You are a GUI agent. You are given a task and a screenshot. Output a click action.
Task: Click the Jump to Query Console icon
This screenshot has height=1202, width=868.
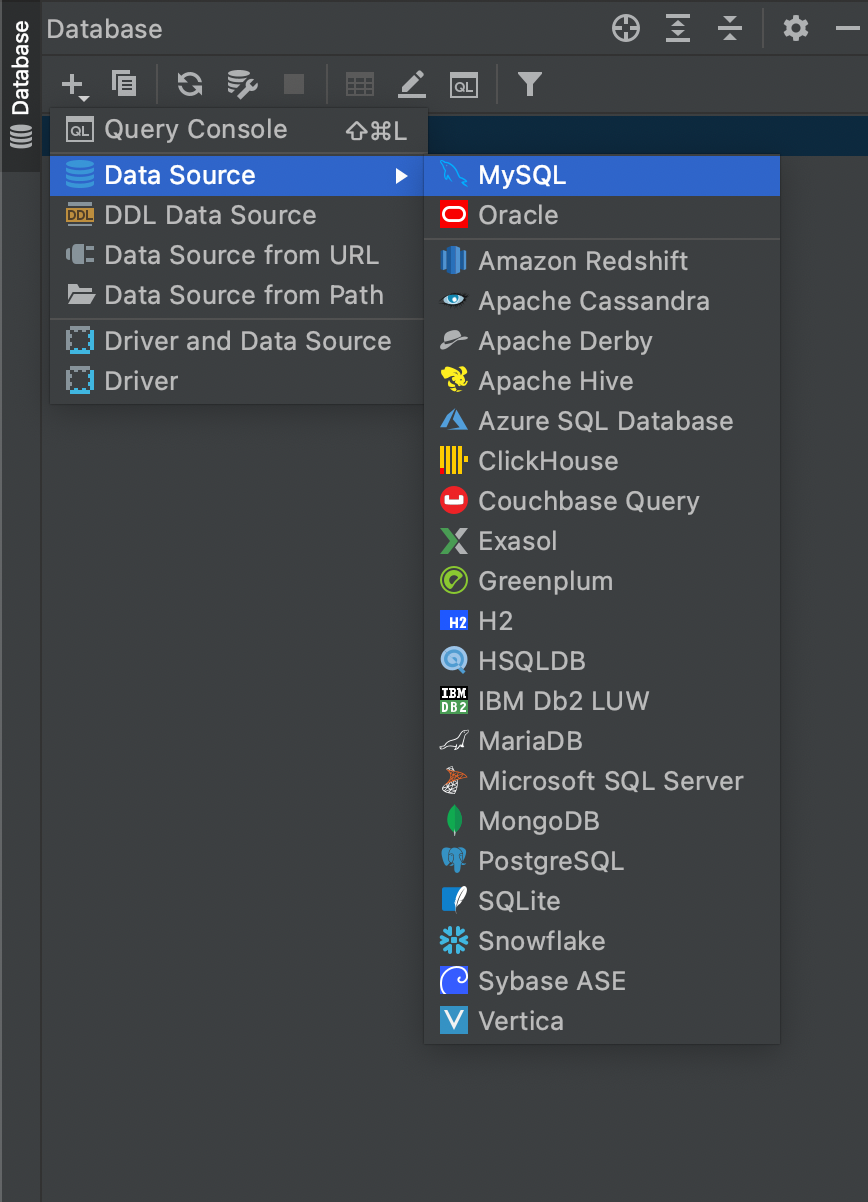464,85
